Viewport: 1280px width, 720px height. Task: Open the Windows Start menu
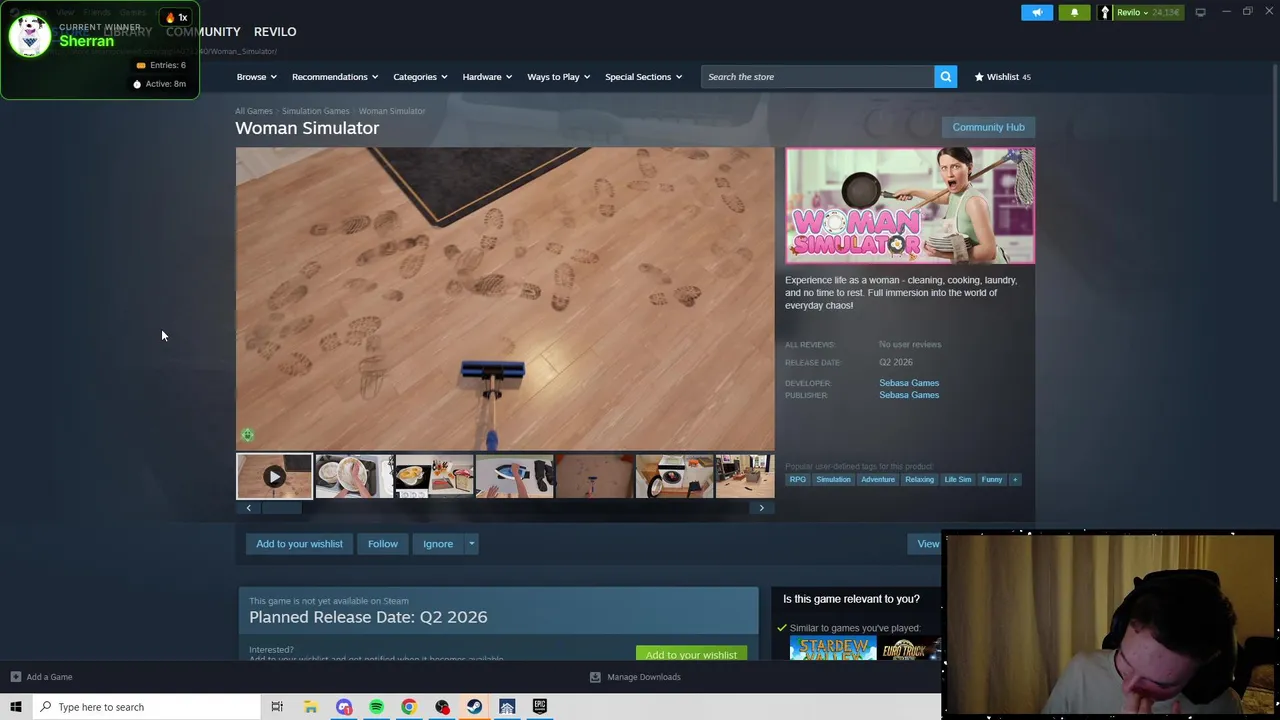(x=16, y=707)
